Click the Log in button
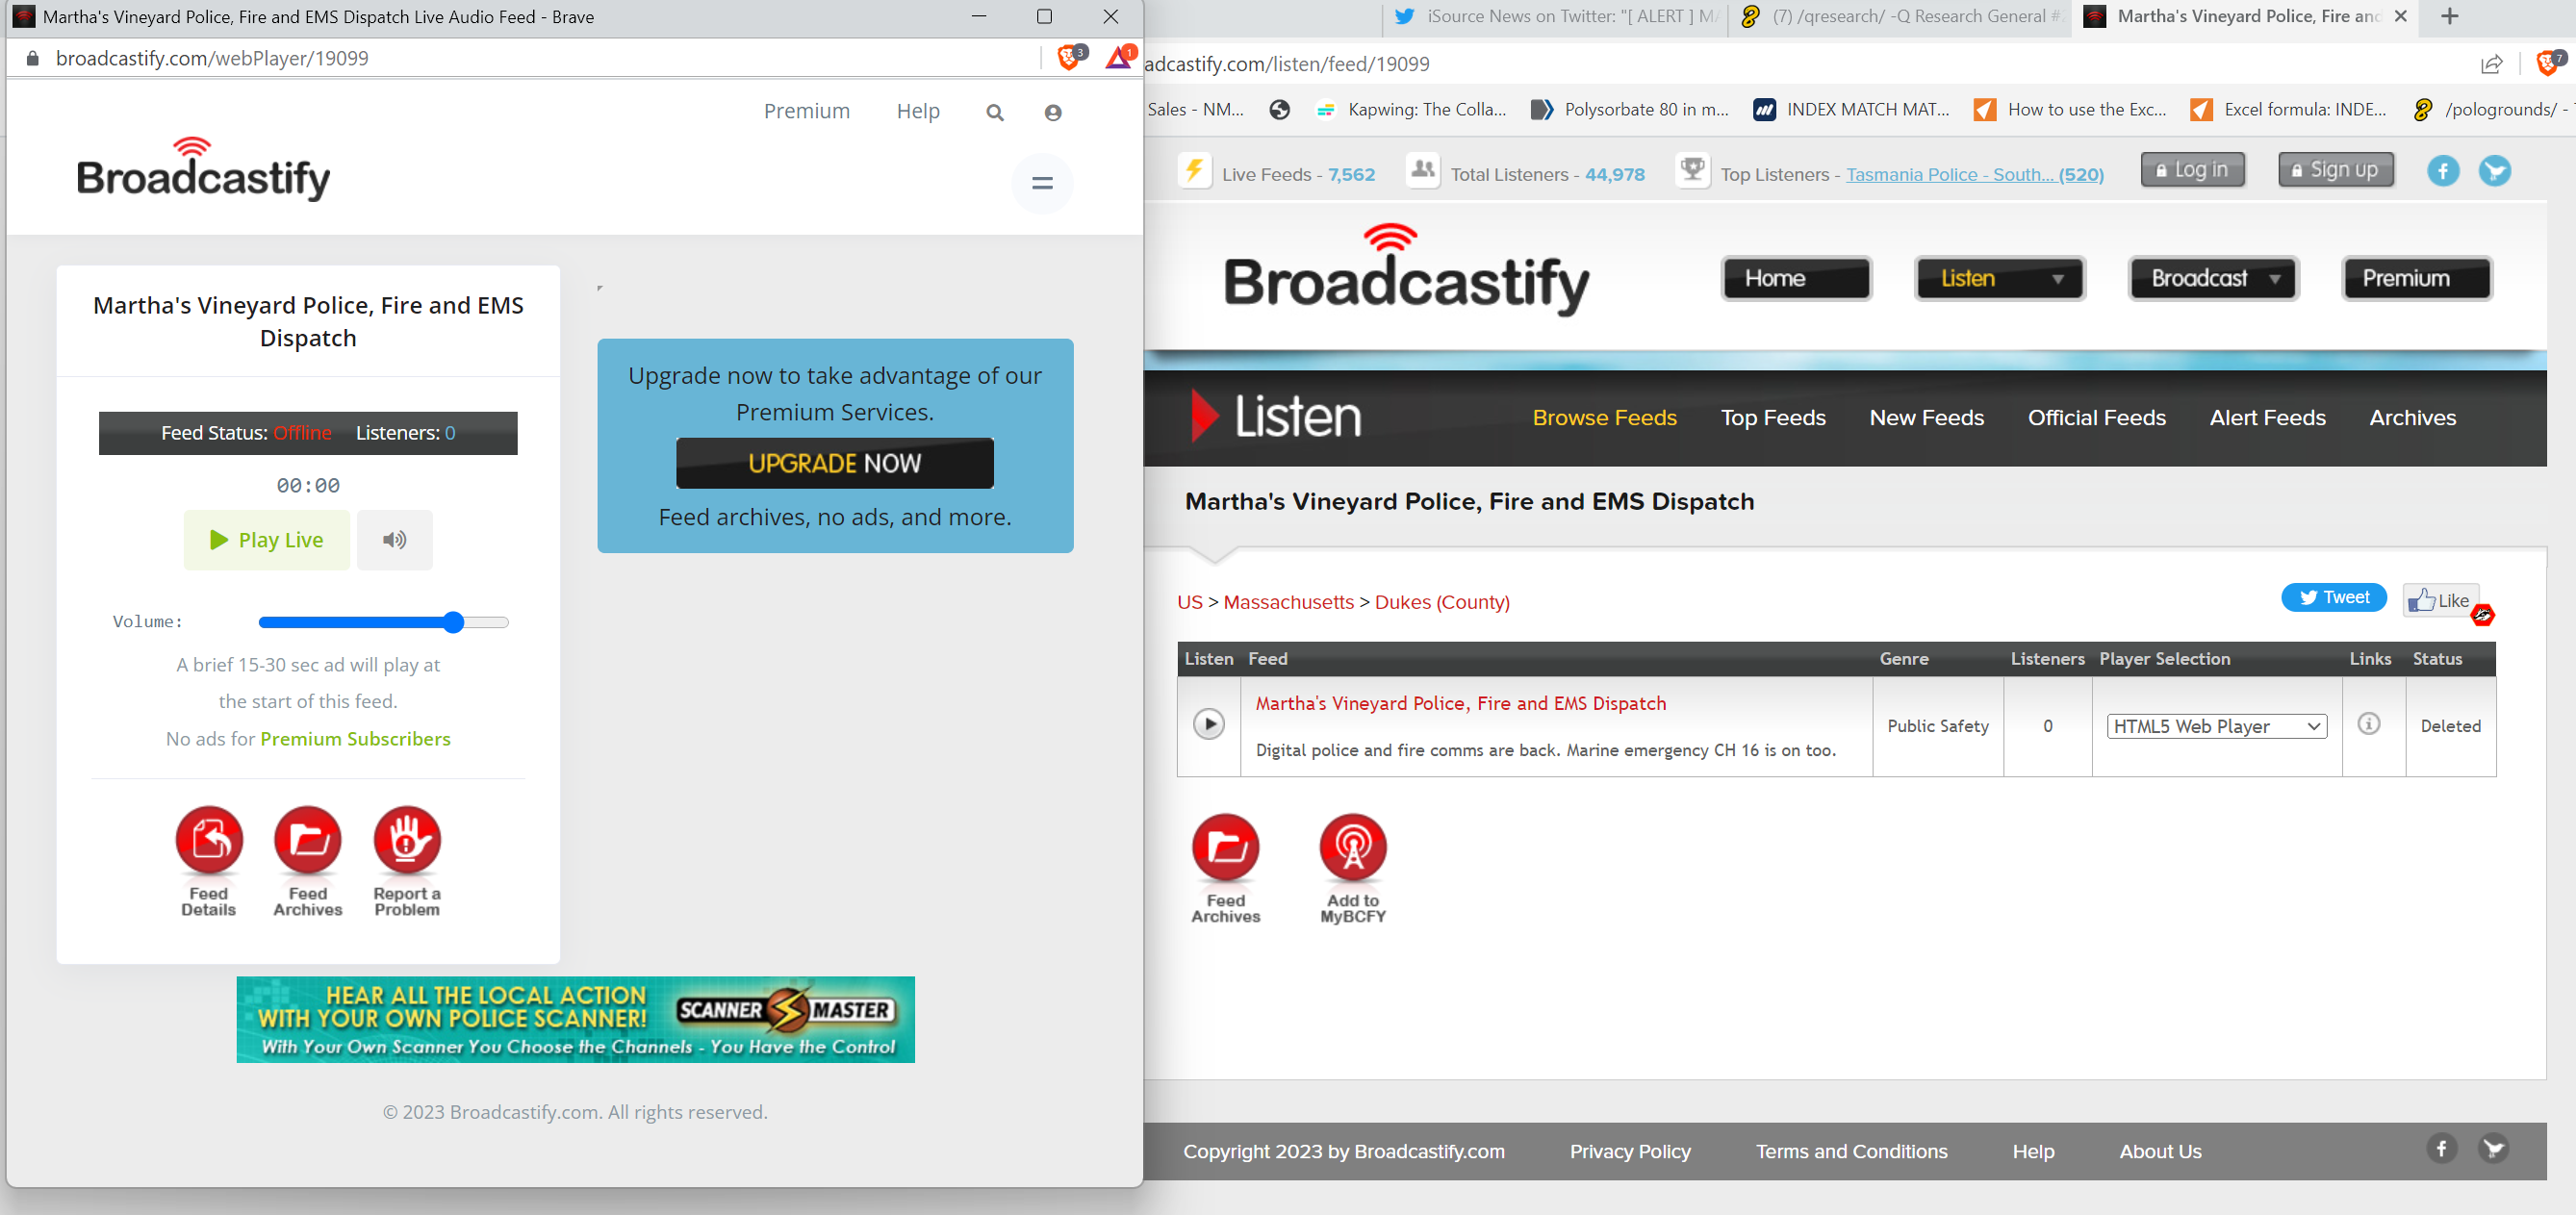The height and width of the screenshot is (1215, 2576). coord(2192,170)
